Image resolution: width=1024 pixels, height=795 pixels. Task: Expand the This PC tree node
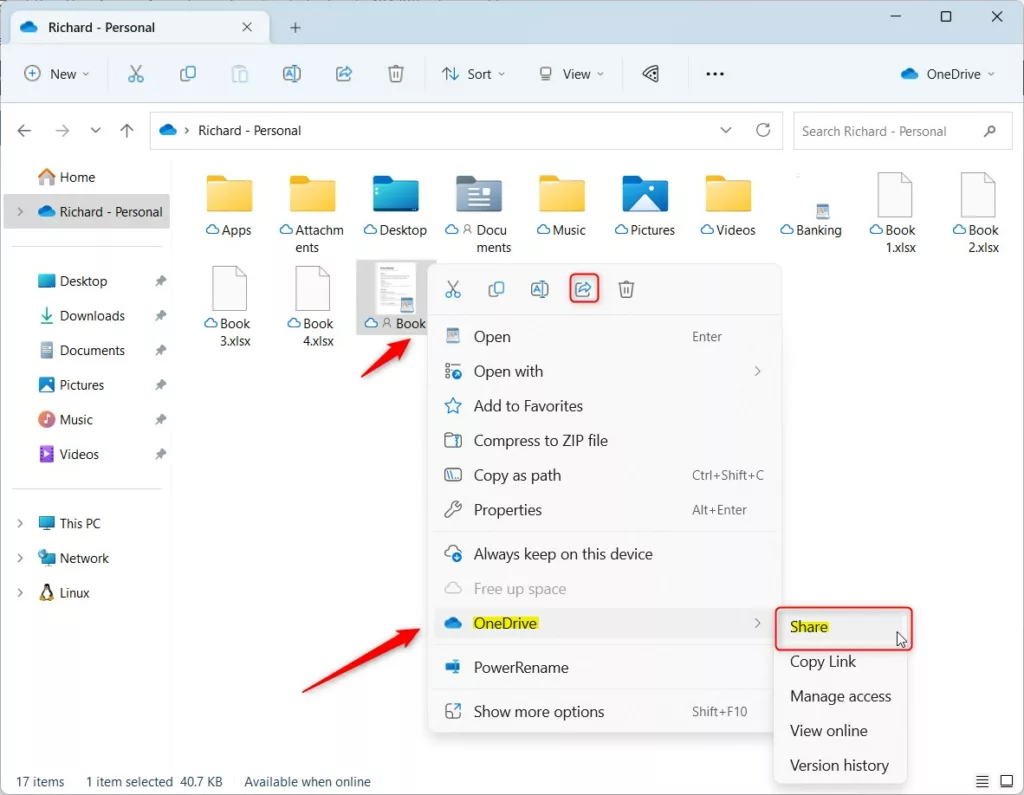[20, 523]
